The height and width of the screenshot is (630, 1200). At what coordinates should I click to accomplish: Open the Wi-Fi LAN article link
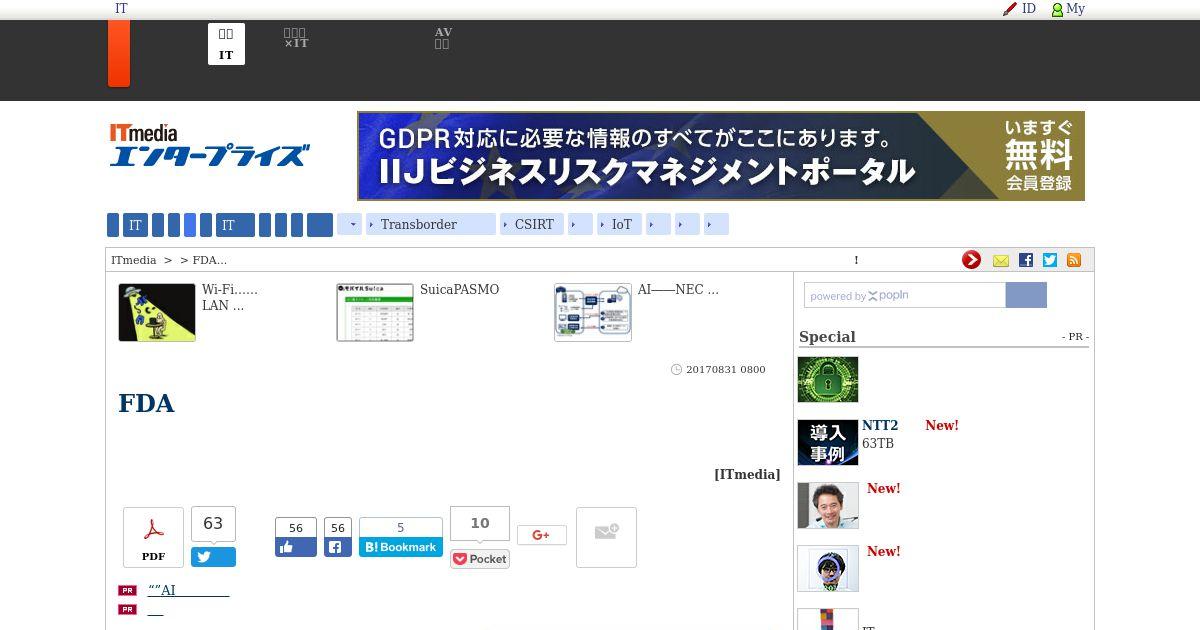pyautogui.click(x=230, y=298)
